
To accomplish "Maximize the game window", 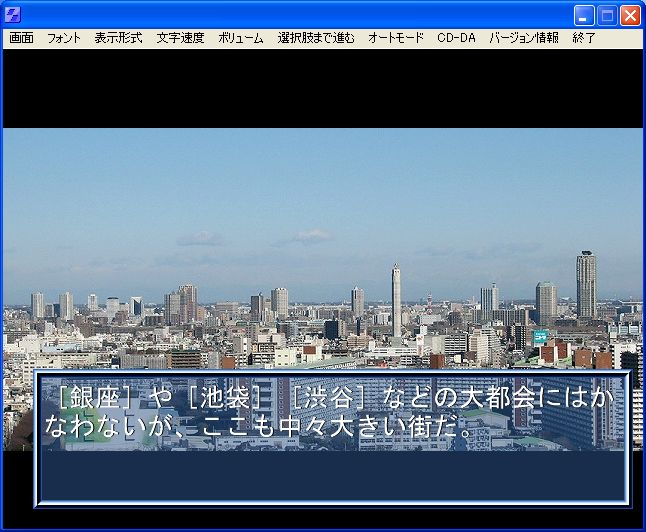I will 607,16.
